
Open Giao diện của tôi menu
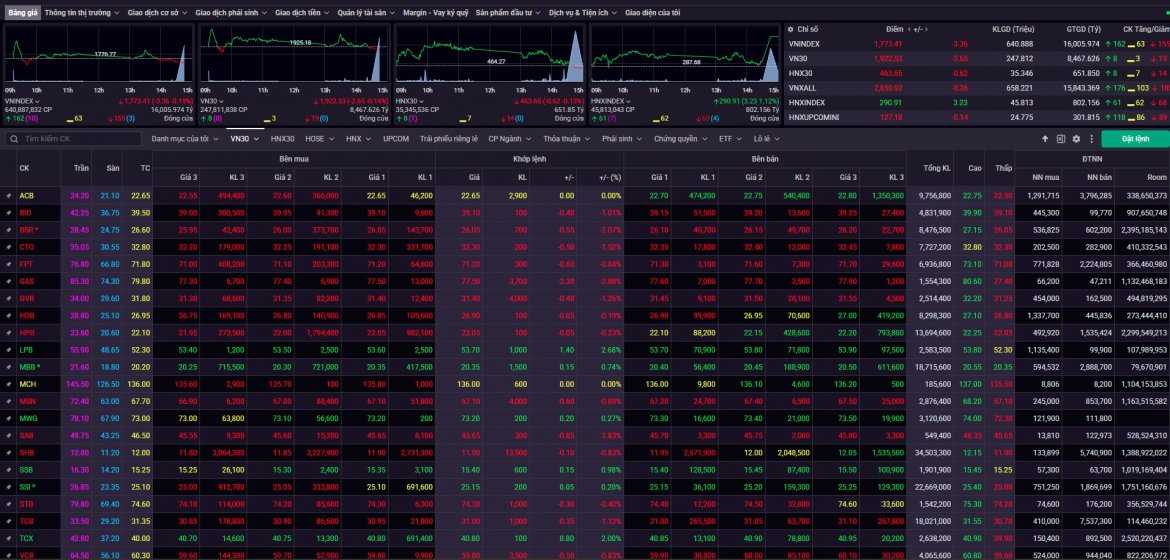[x=652, y=13]
